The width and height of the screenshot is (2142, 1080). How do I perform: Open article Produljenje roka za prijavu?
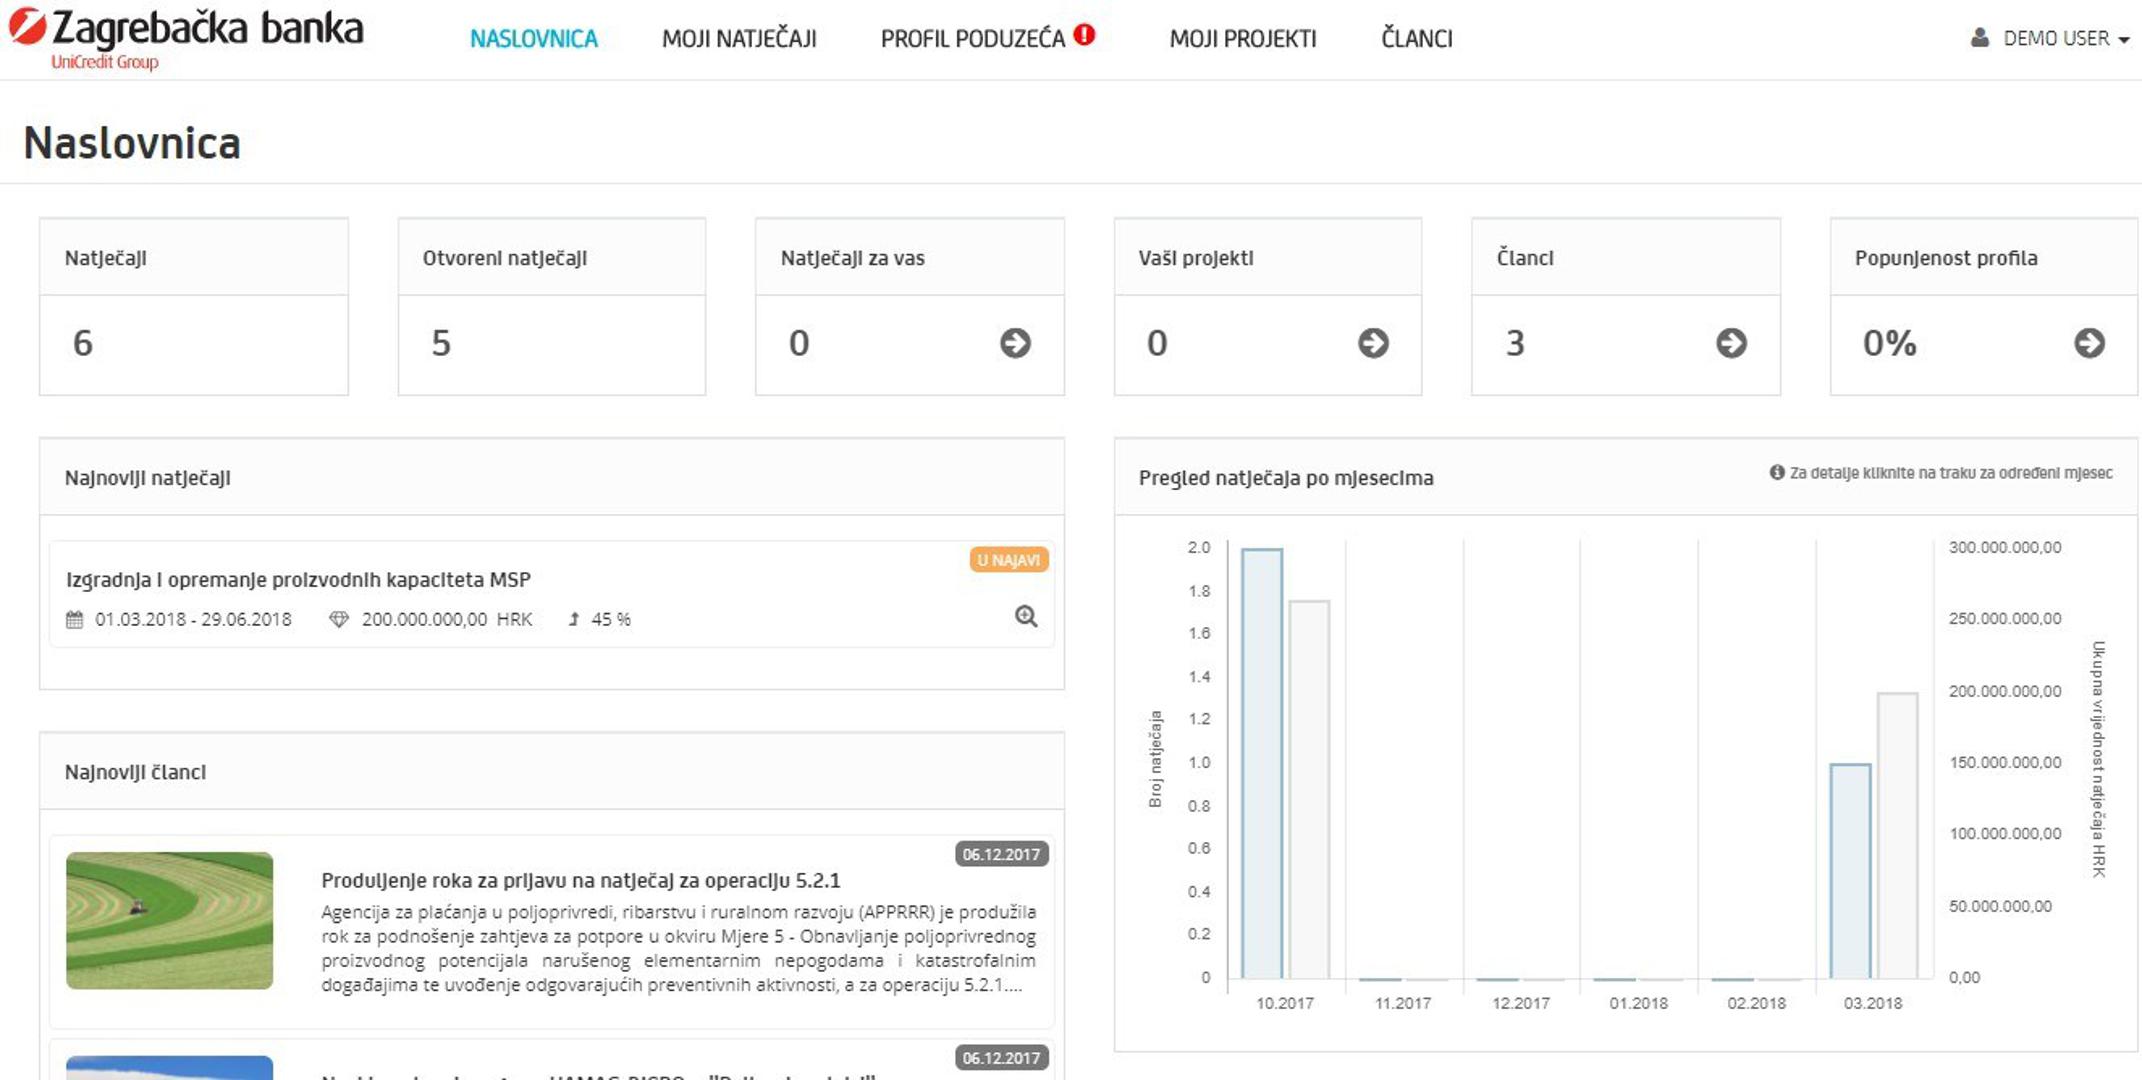(x=580, y=881)
